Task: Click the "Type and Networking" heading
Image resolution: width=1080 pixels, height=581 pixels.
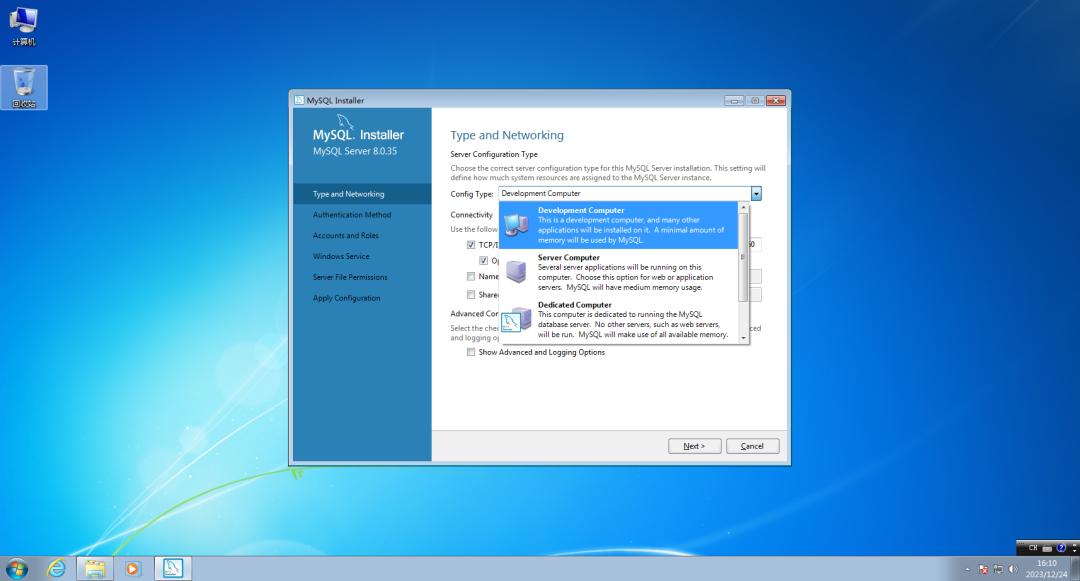Action: (507, 135)
